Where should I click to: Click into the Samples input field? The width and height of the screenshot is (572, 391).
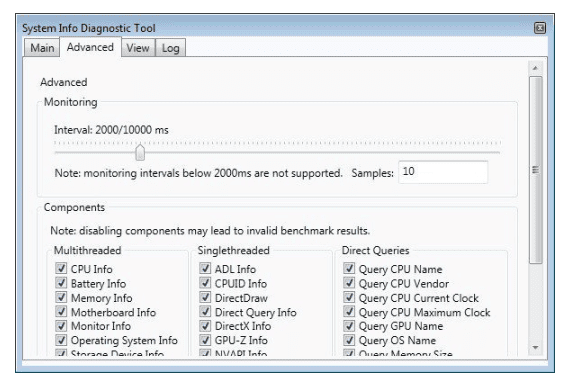click(443, 172)
